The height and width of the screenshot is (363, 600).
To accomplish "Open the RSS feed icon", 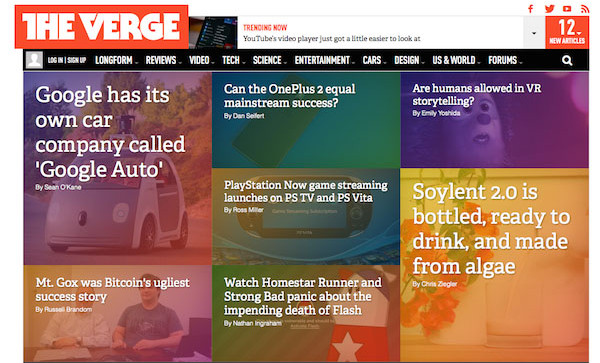I will pos(584,8).
